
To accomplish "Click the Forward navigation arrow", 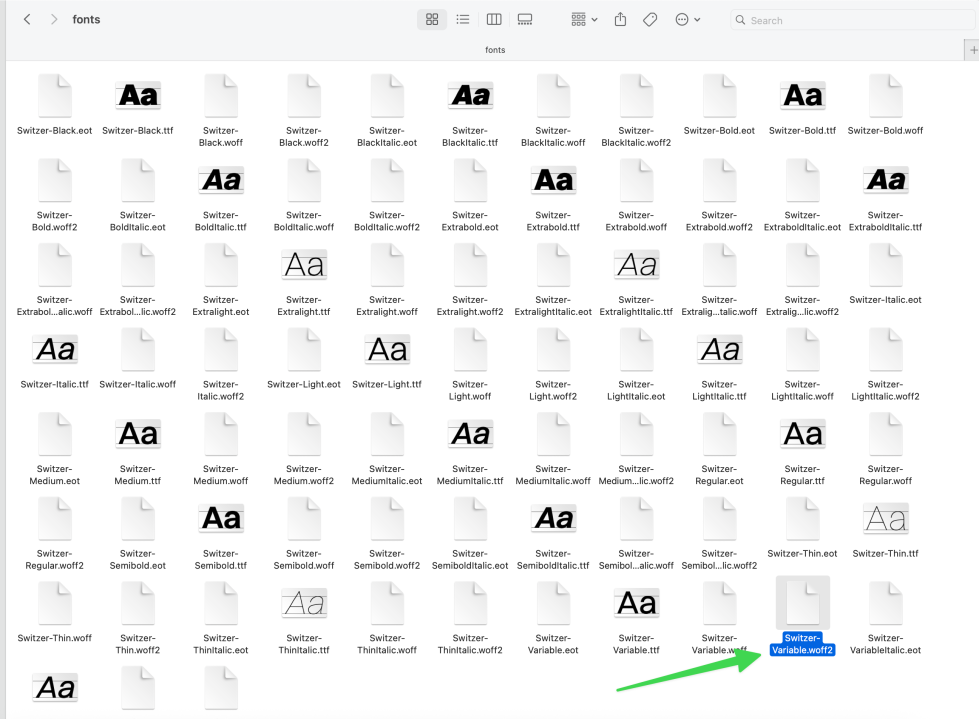I will (x=53, y=20).
